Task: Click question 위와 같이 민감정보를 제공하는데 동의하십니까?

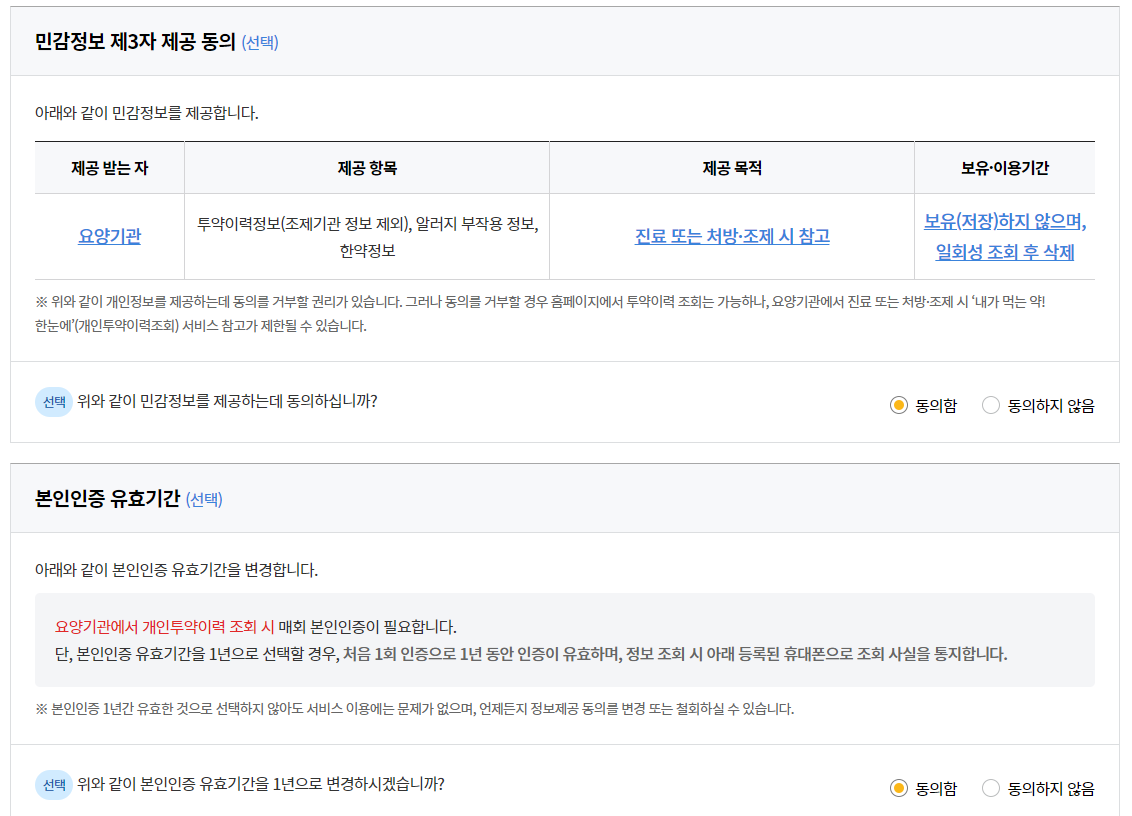Action: (x=227, y=401)
